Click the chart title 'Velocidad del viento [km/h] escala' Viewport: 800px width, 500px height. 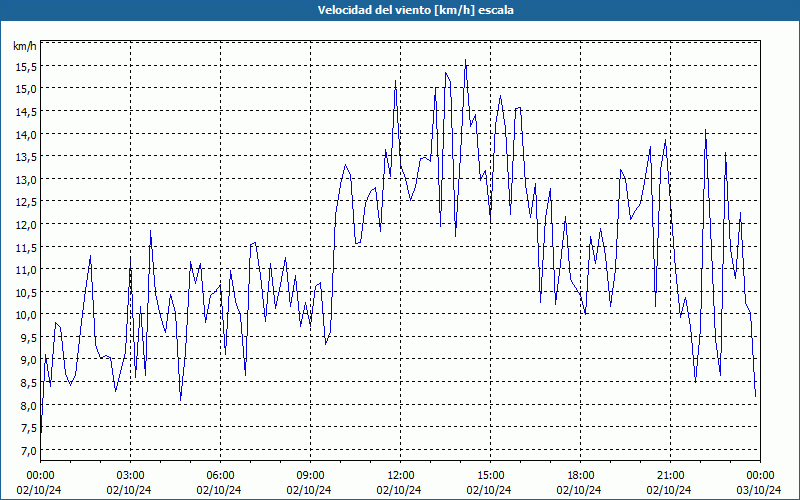(x=415, y=10)
